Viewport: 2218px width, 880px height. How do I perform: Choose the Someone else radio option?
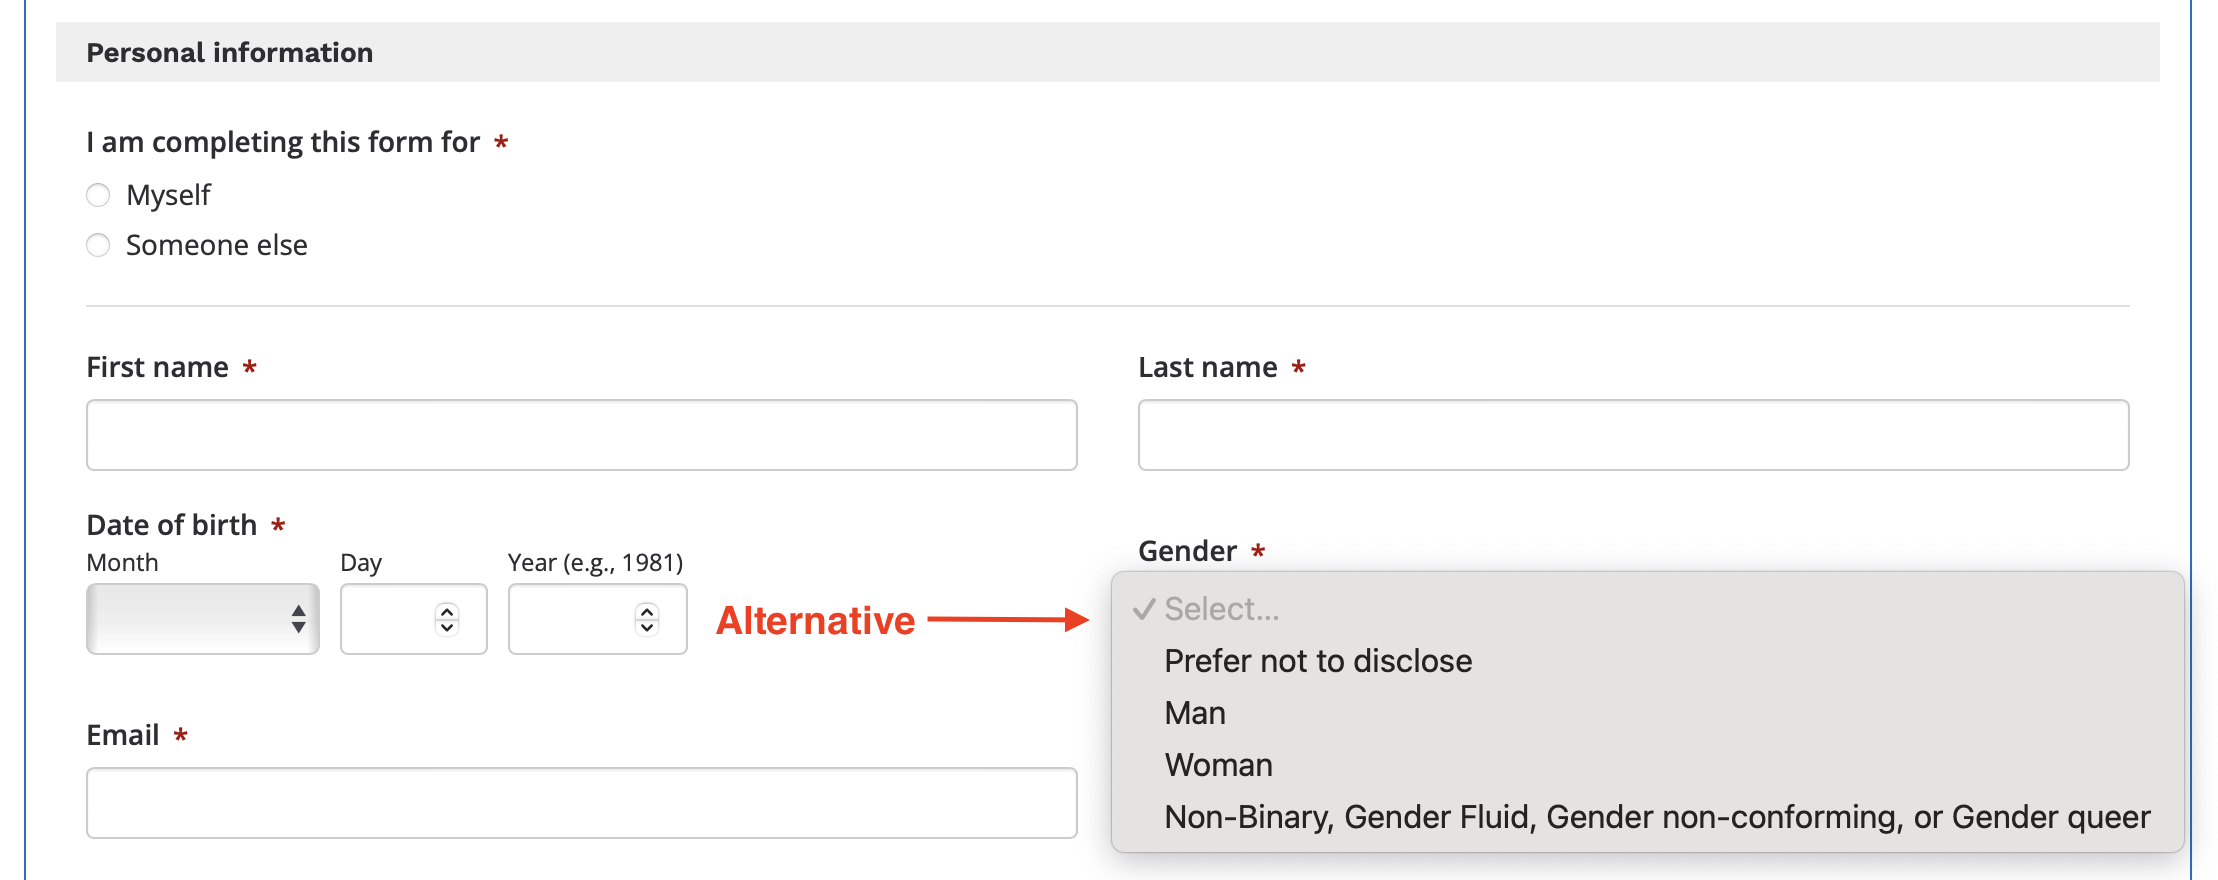pos(98,245)
